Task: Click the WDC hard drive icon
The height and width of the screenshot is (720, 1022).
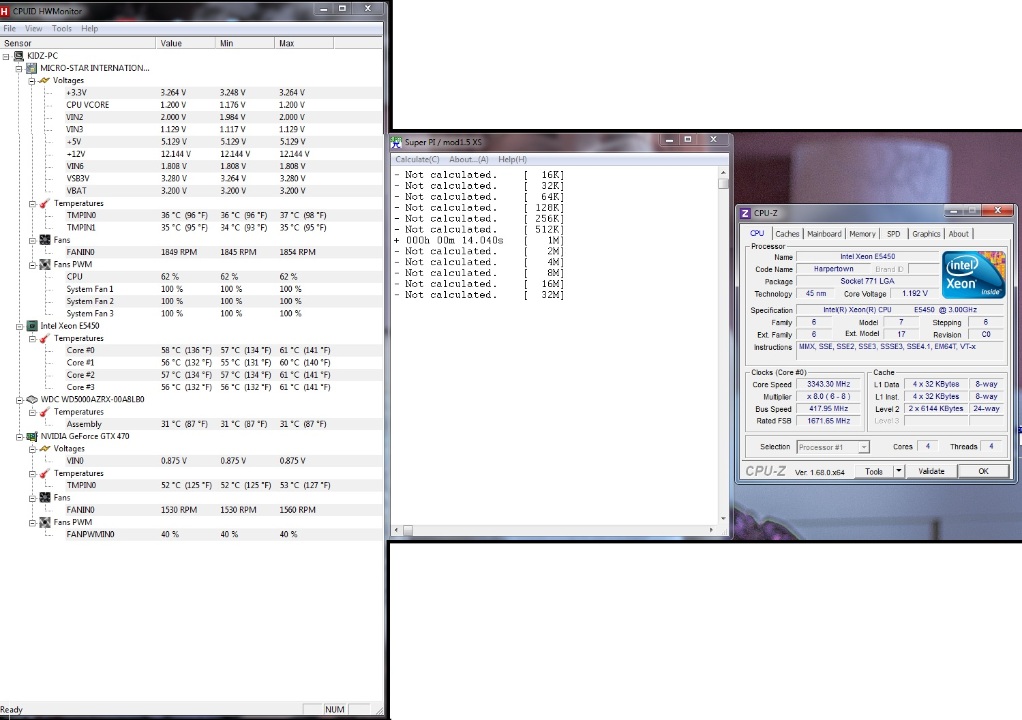Action: point(31,399)
